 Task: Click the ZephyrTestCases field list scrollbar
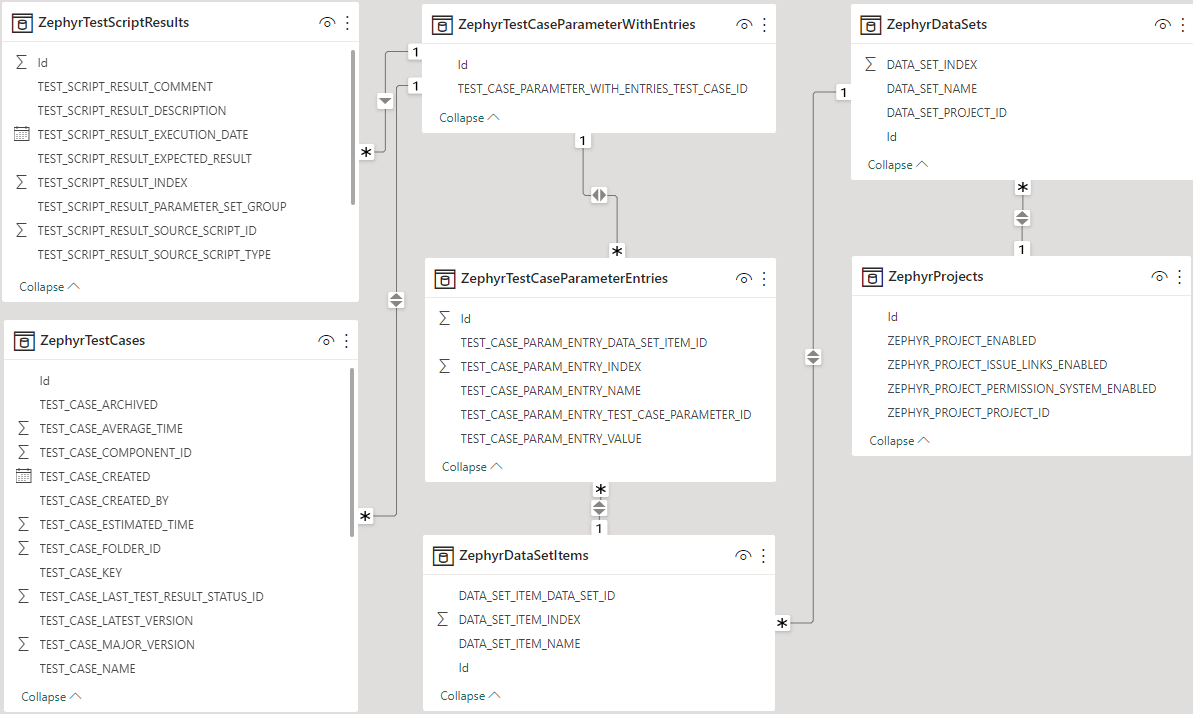(x=352, y=450)
